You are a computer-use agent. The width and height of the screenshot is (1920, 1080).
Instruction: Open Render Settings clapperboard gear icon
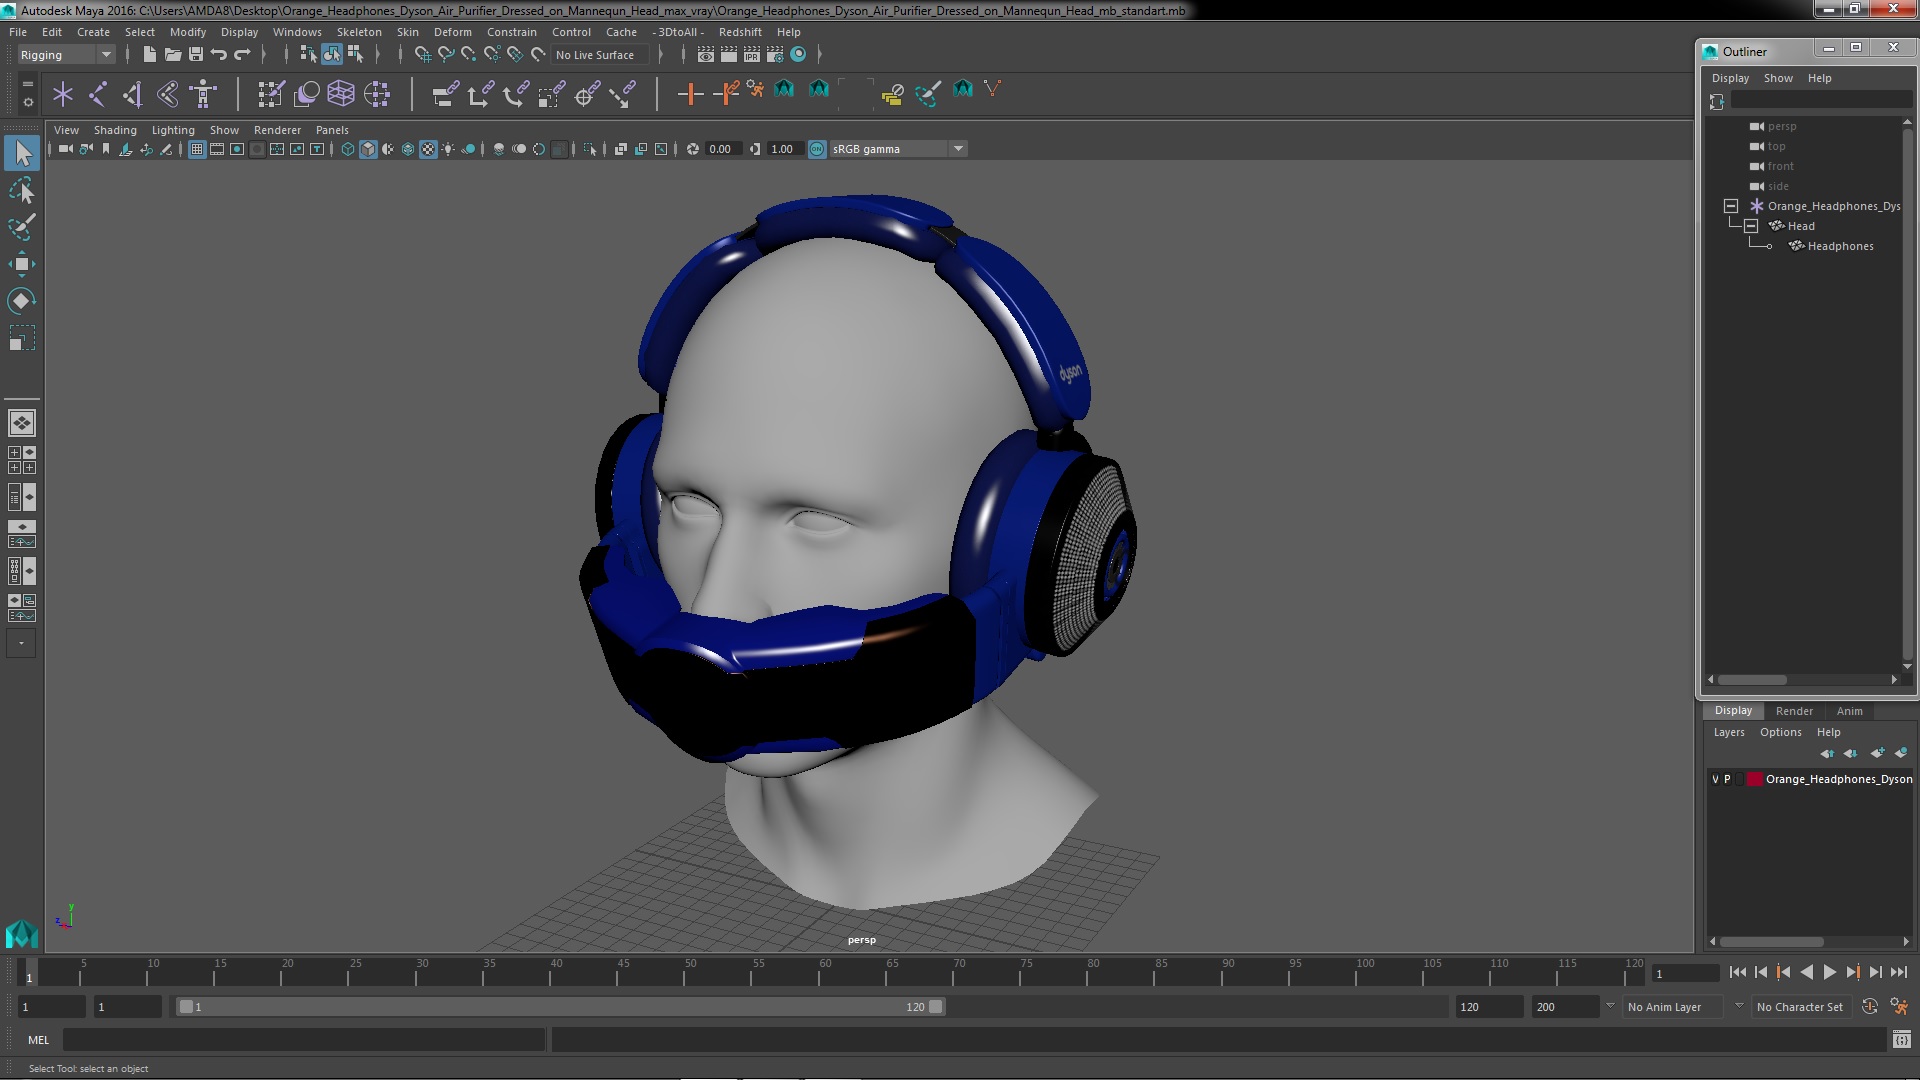(775, 54)
